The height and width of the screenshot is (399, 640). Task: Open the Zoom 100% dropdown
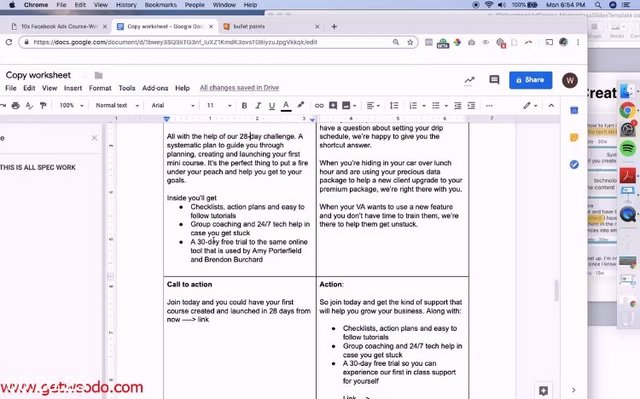coord(71,105)
